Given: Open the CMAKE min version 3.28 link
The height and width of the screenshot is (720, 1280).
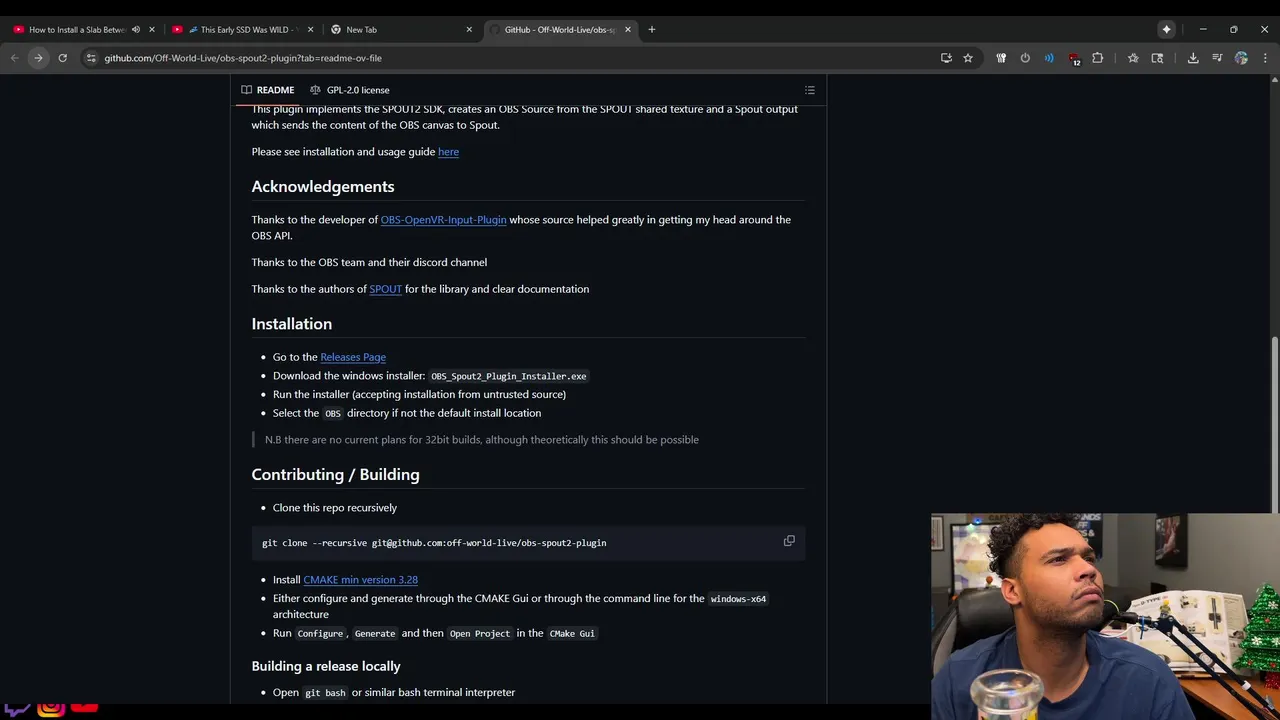Looking at the screenshot, I should coord(360,580).
